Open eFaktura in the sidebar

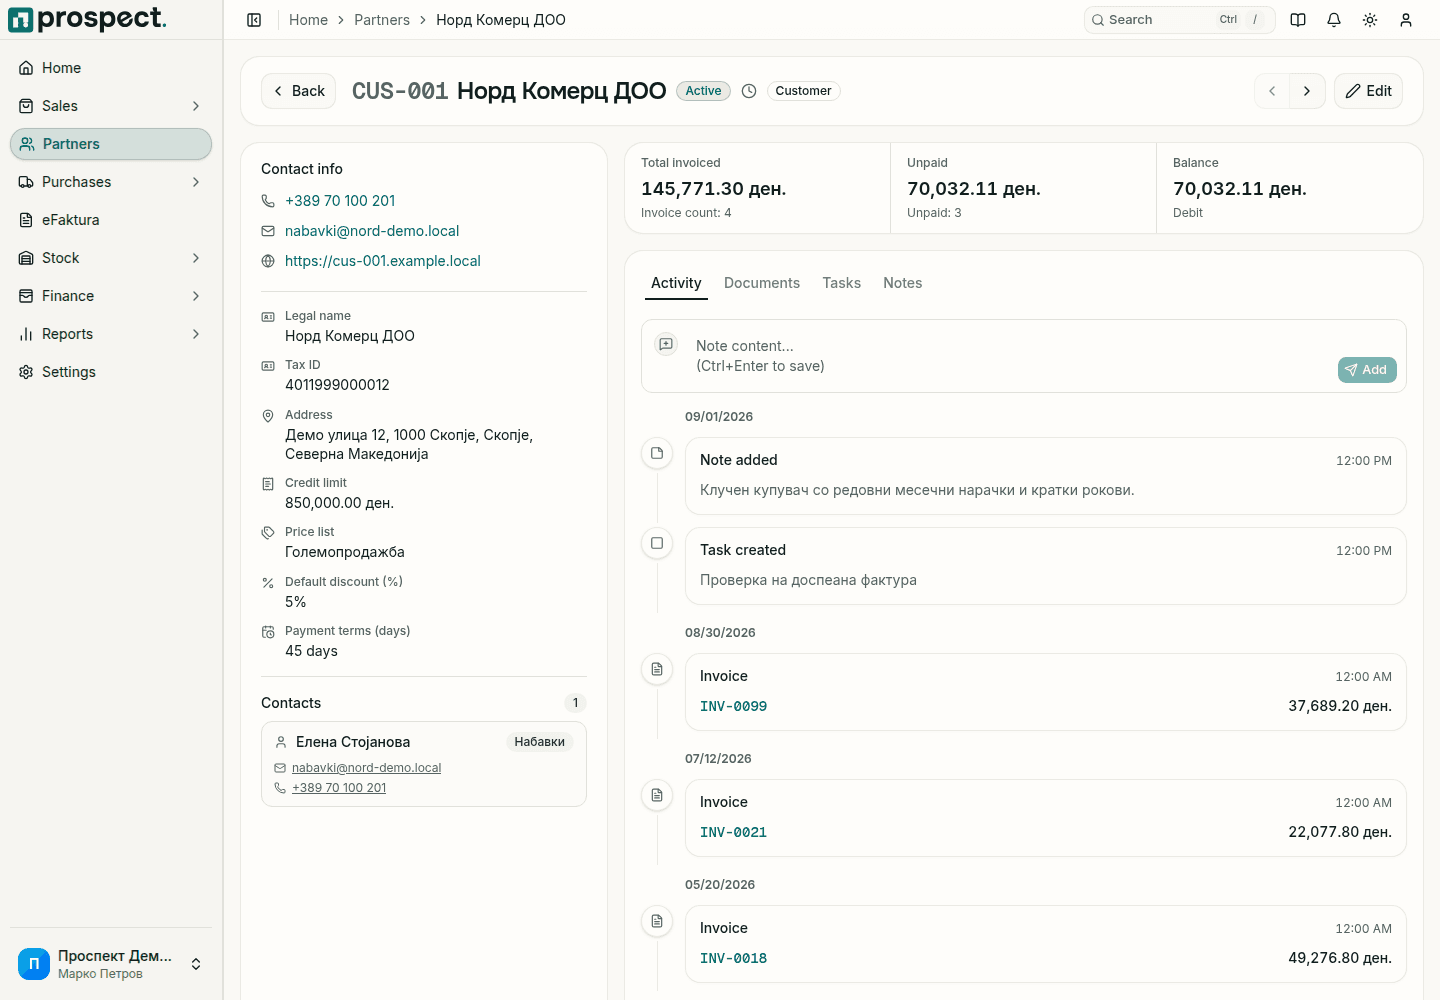pos(111,220)
